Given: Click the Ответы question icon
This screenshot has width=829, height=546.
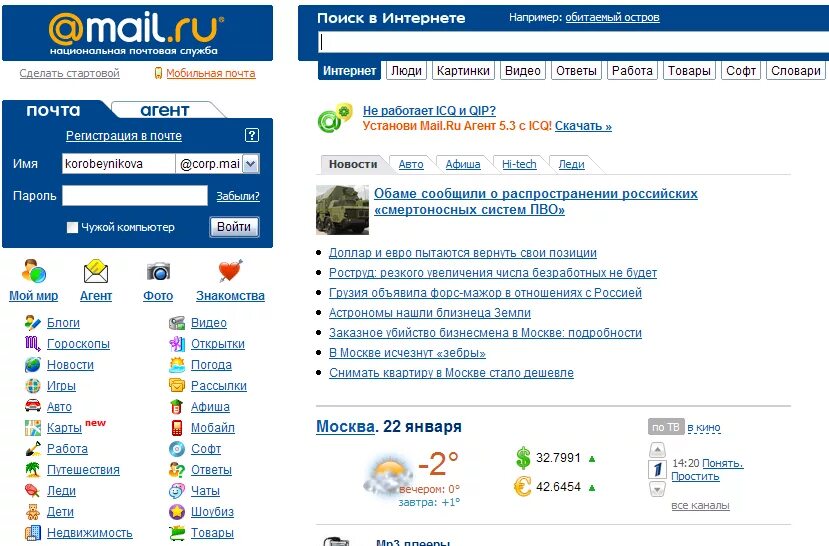Looking at the screenshot, I should pyautogui.click(x=177, y=469).
